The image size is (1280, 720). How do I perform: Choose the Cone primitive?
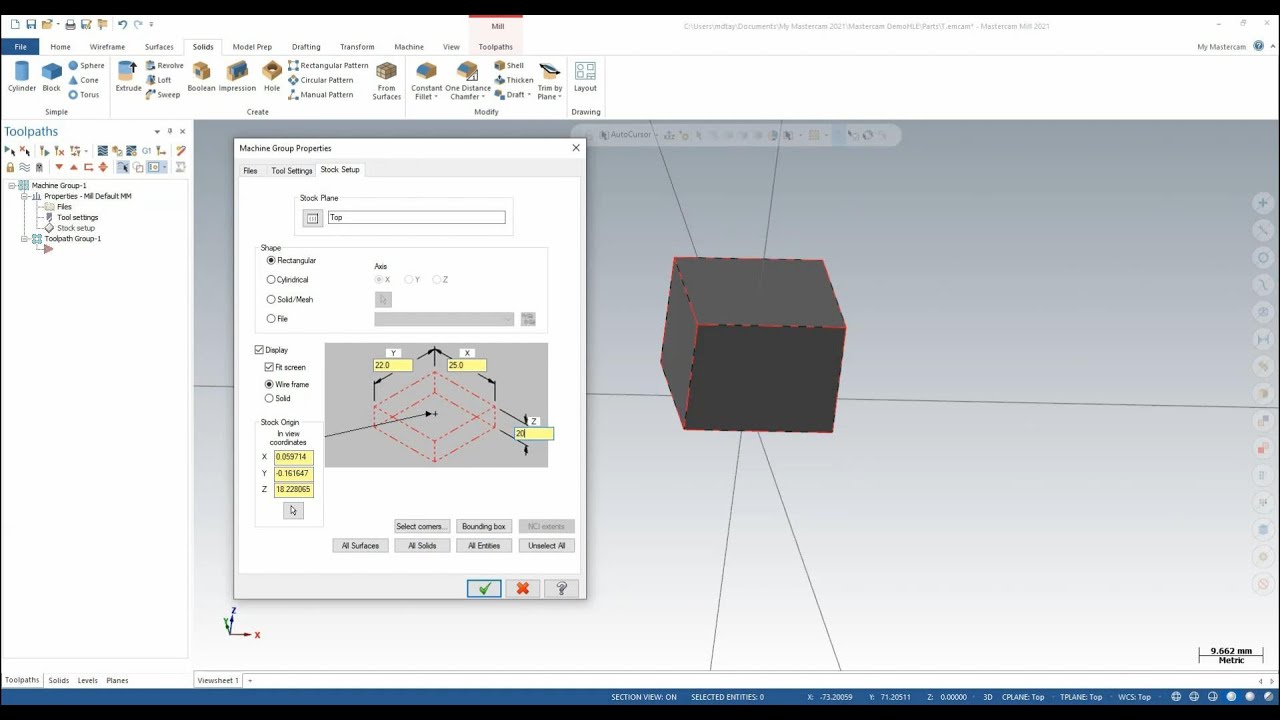pos(84,80)
